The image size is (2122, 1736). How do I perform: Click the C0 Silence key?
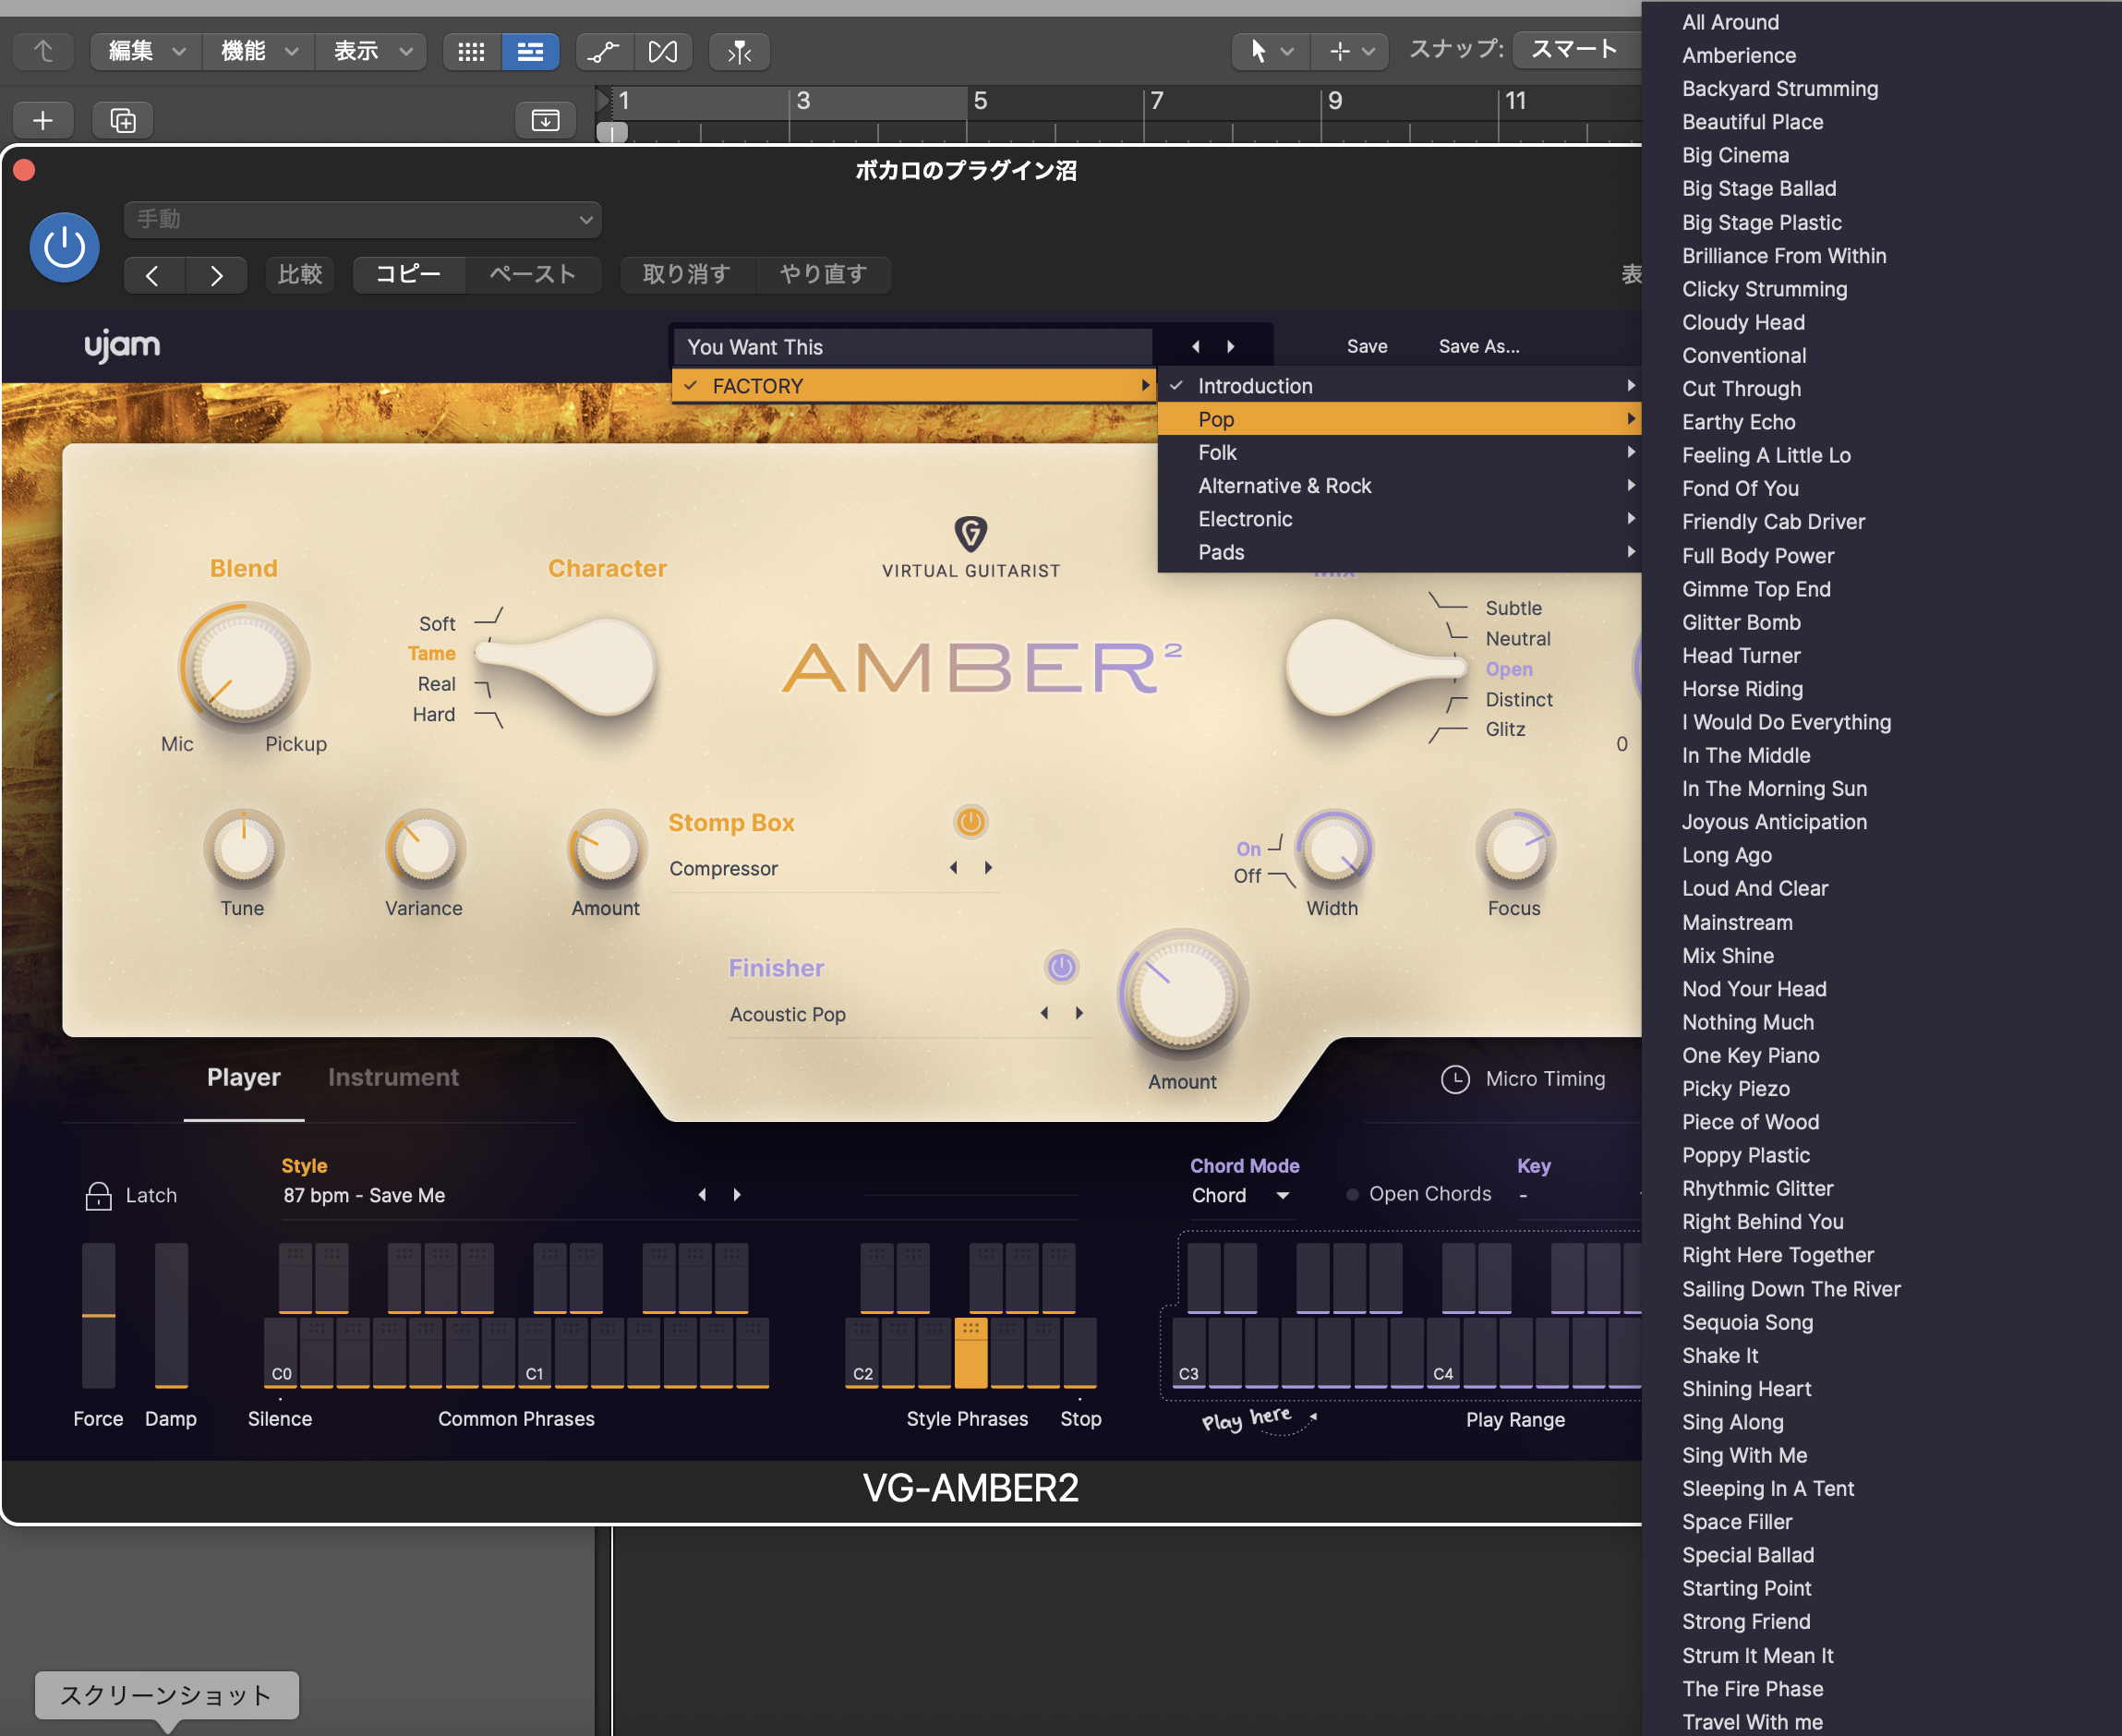pos(281,1352)
